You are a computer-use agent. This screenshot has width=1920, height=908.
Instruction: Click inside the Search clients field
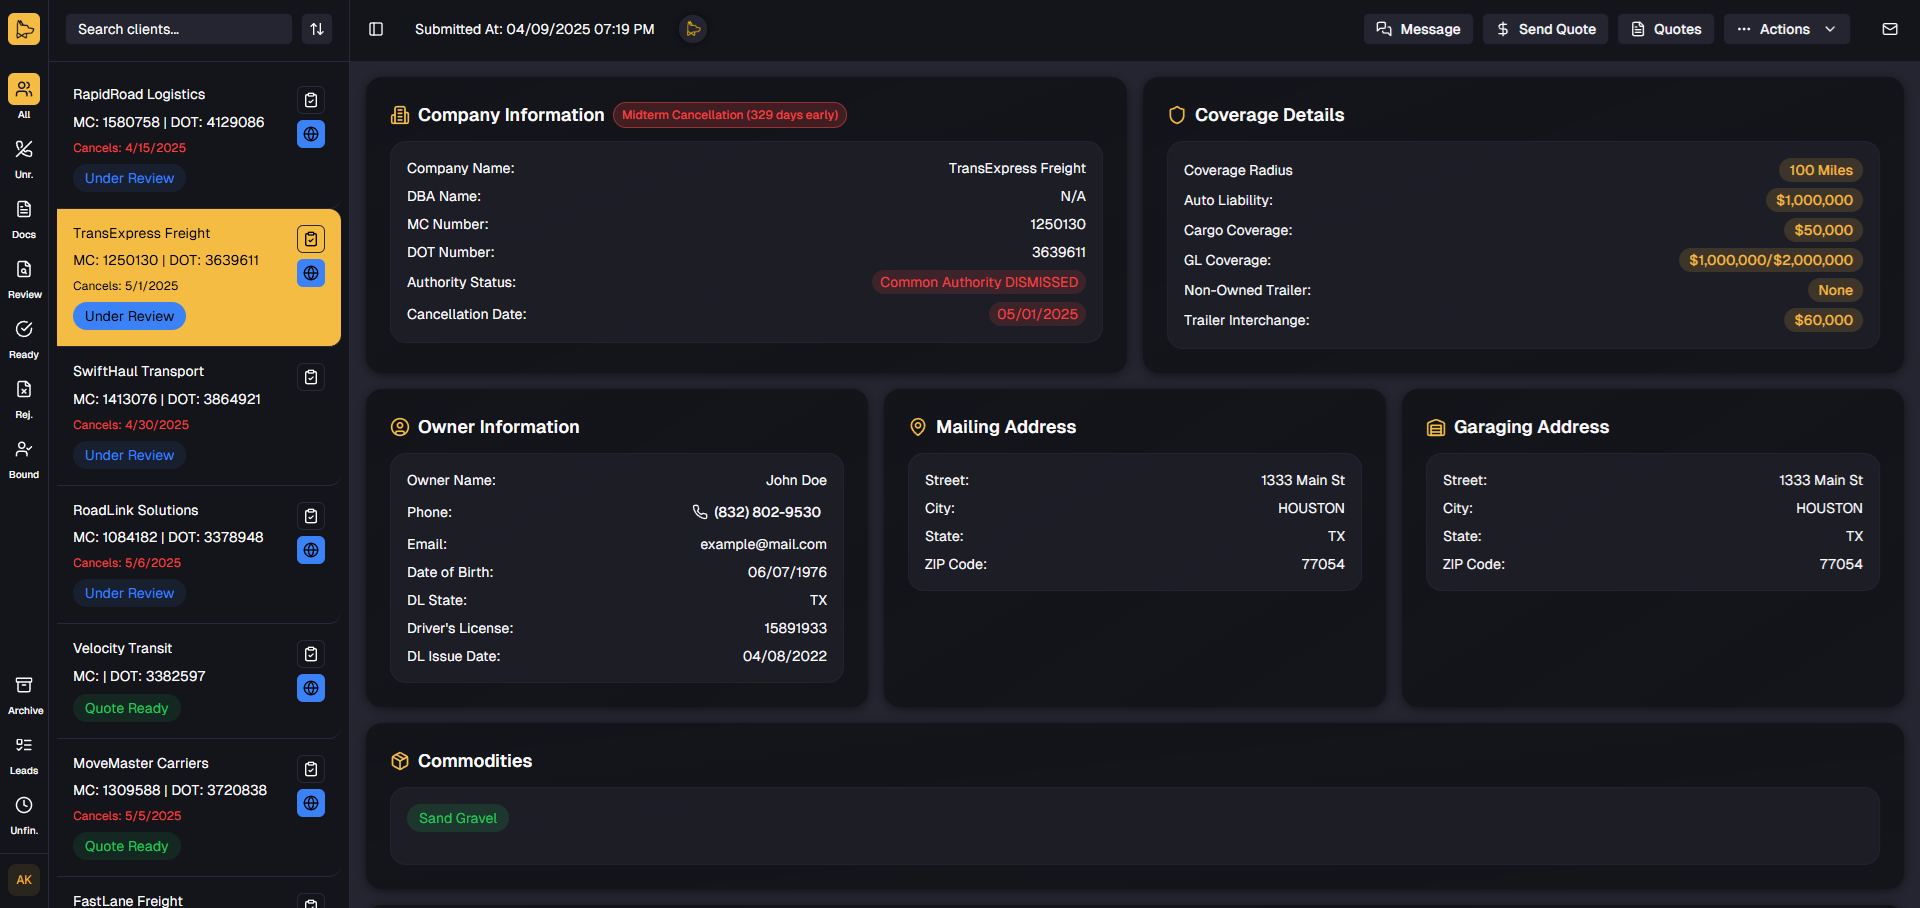pos(178,29)
